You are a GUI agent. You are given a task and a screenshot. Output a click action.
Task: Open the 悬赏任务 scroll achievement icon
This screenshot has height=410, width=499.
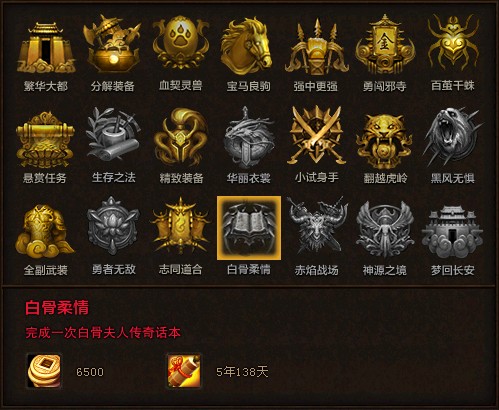[45, 140]
